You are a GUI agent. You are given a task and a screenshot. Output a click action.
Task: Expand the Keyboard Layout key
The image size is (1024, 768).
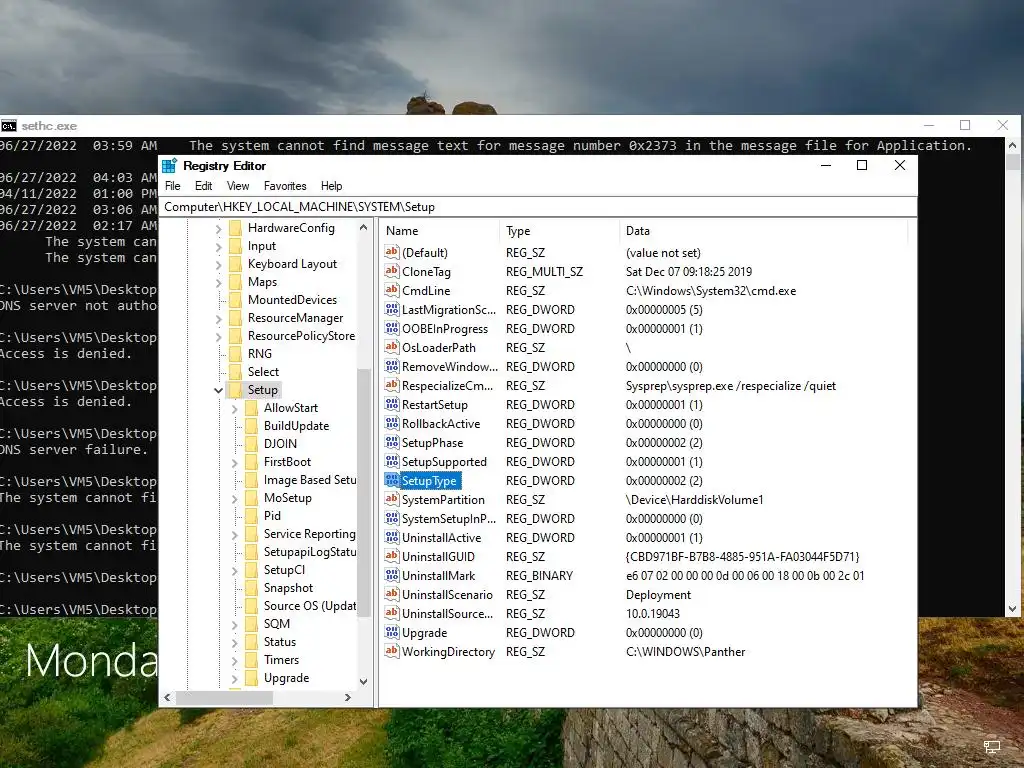pos(218,264)
